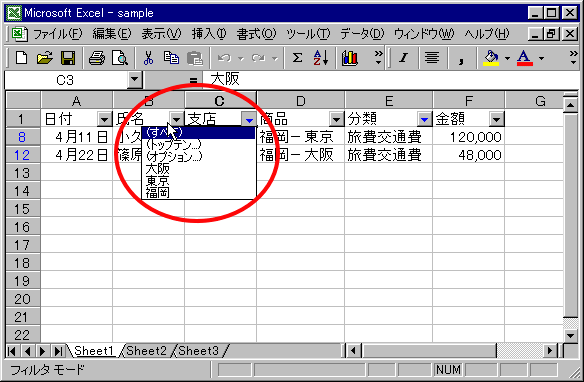Open the 編集(E) menu

(112, 34)
